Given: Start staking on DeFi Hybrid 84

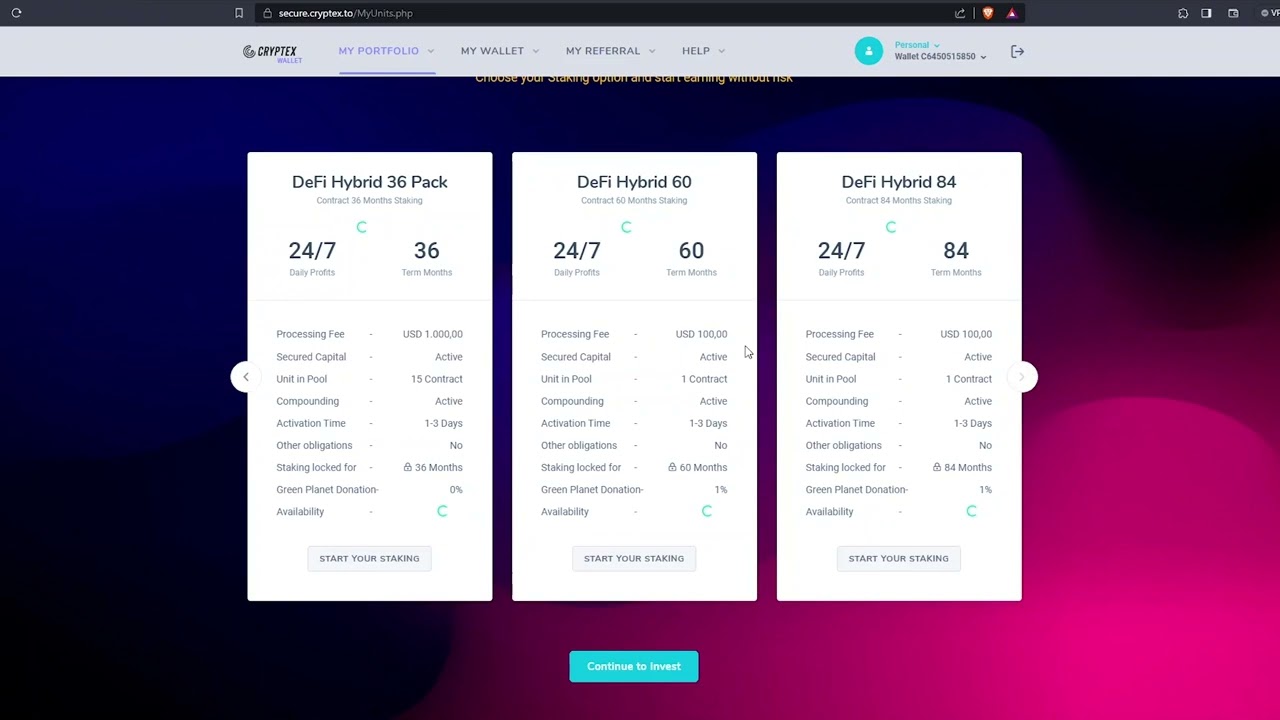Looking at the screenshot, I should tap(898, 558).
